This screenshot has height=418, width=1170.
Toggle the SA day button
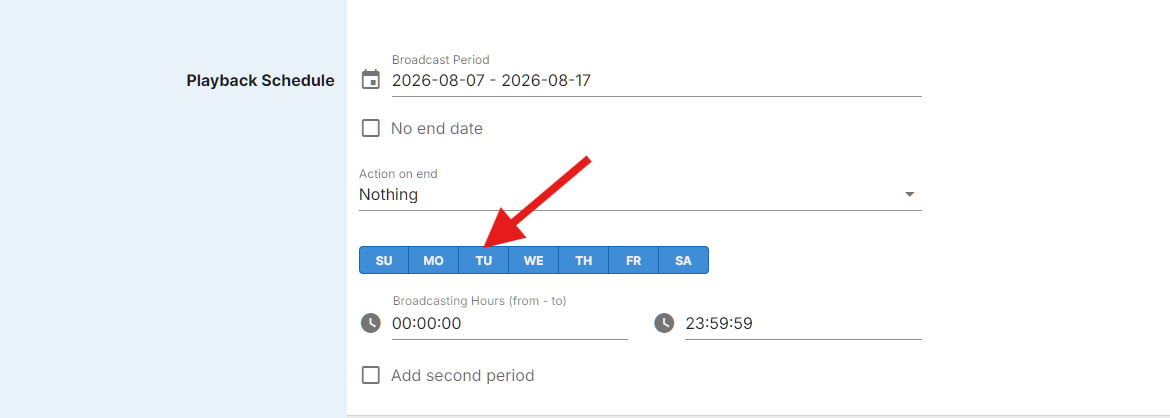click(683, 261)
